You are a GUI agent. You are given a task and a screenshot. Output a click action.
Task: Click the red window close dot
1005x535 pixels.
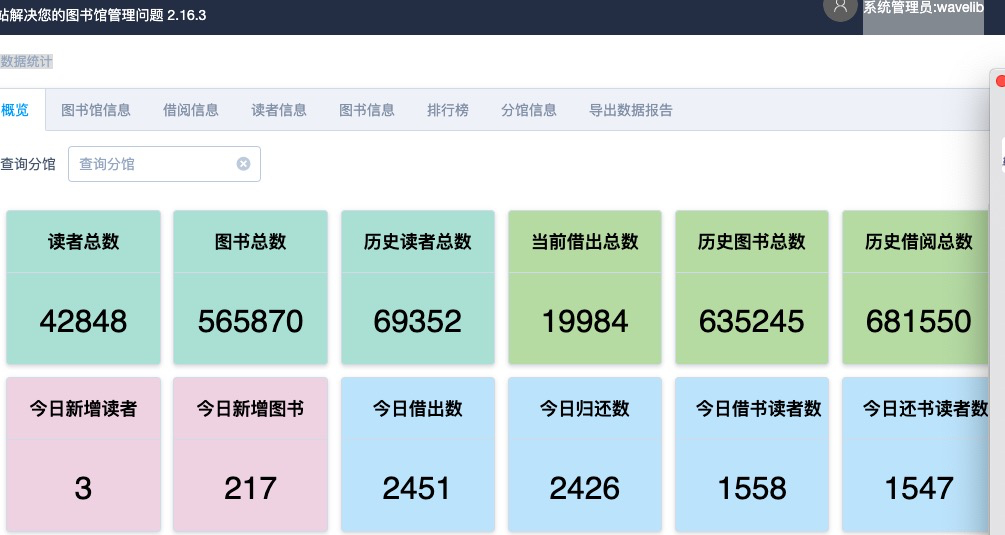point(1000,81)
